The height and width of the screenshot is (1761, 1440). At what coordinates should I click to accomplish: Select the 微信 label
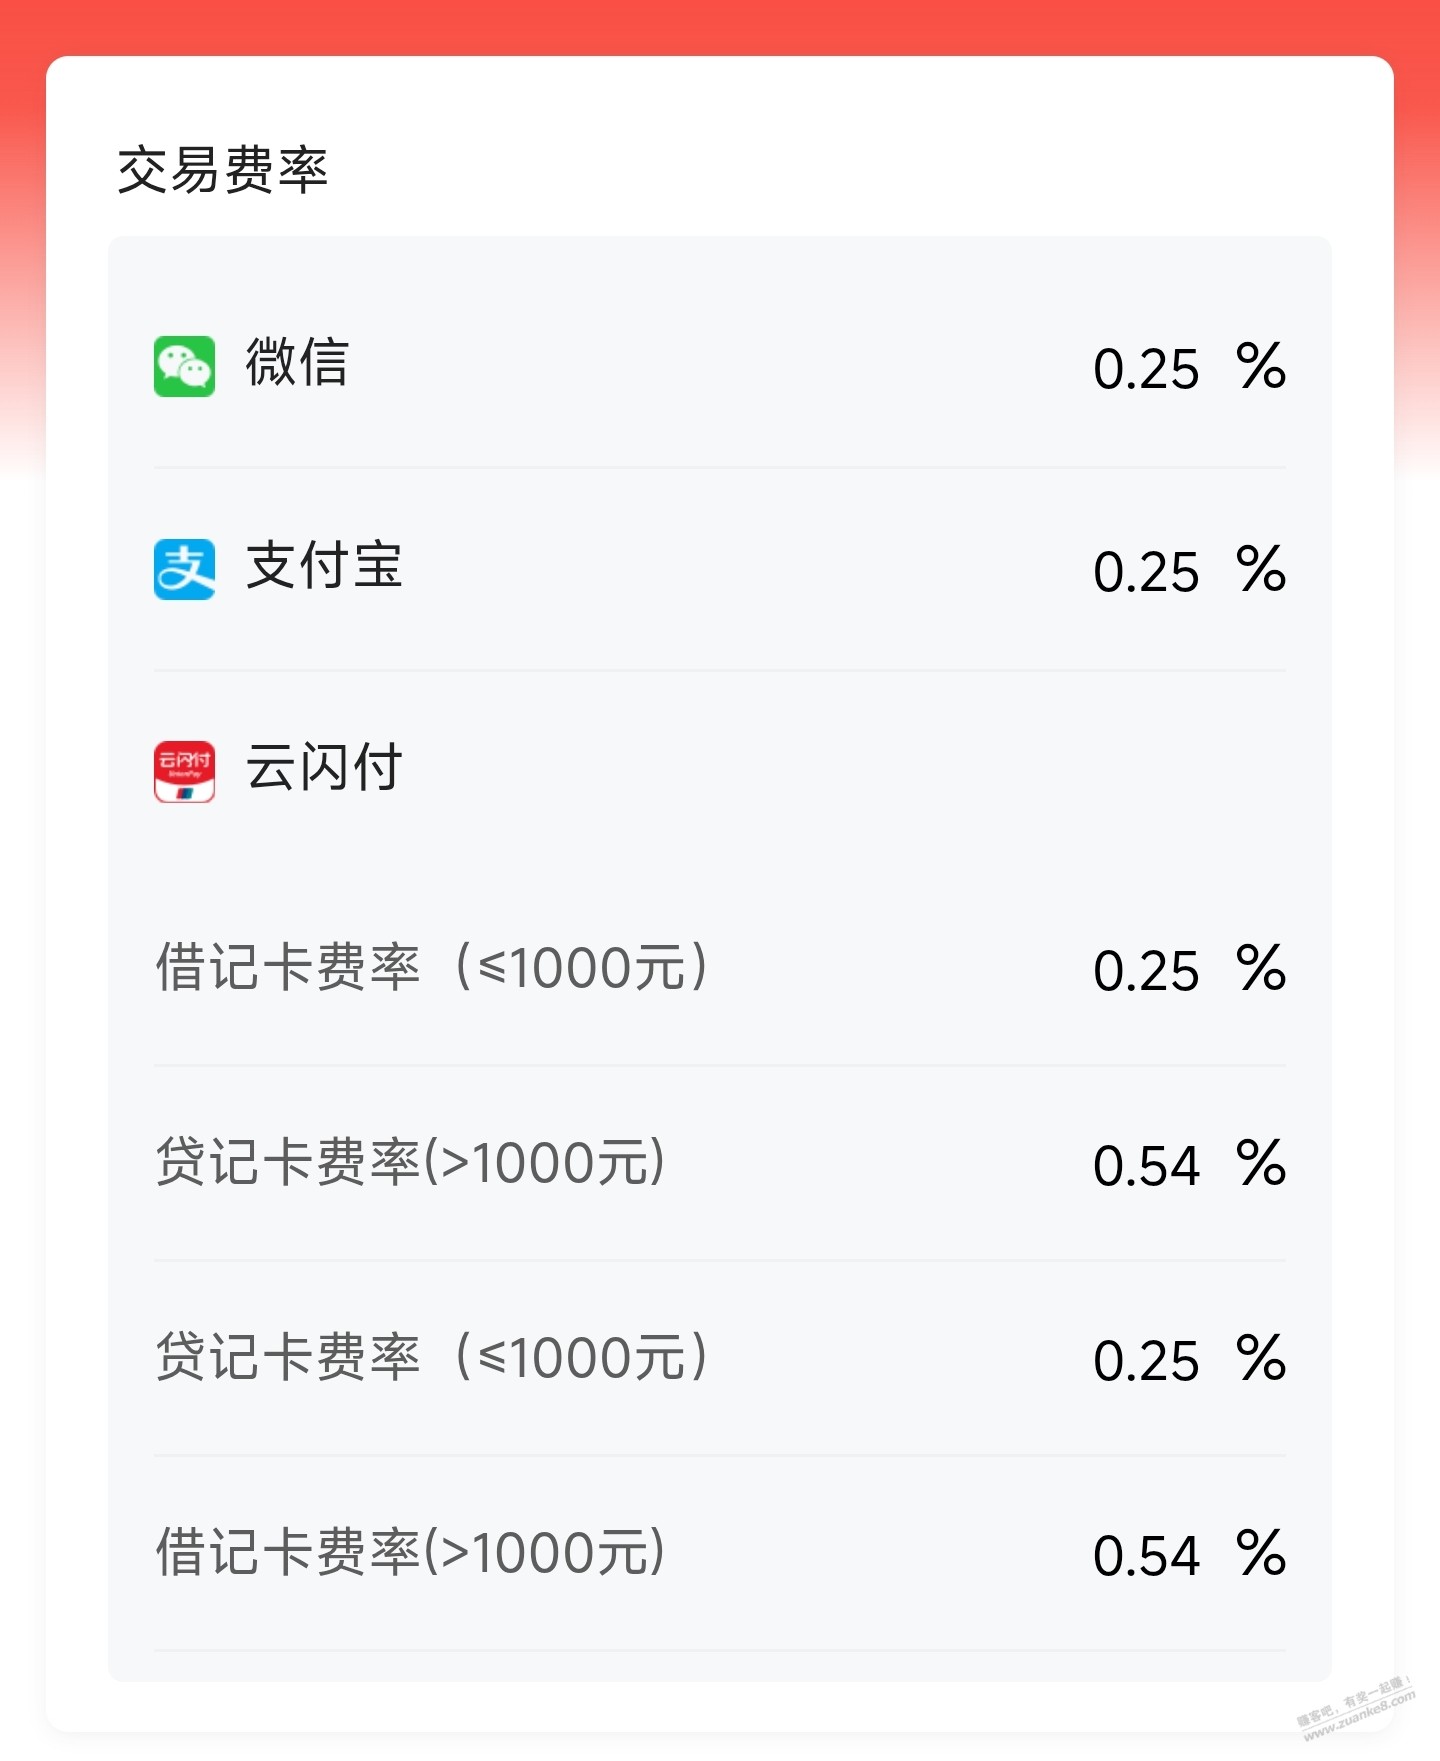click(297, 362)
